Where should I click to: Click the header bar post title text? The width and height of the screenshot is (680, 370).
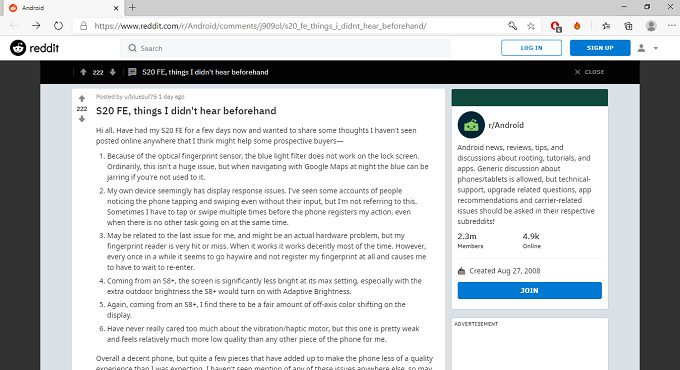[x=205, y=72]
